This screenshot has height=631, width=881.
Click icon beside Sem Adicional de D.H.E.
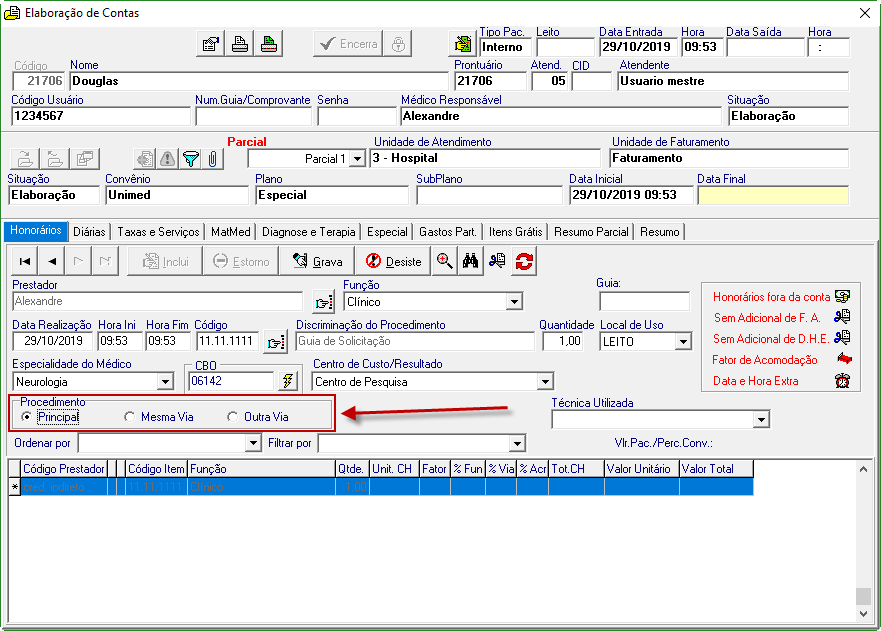842,338
